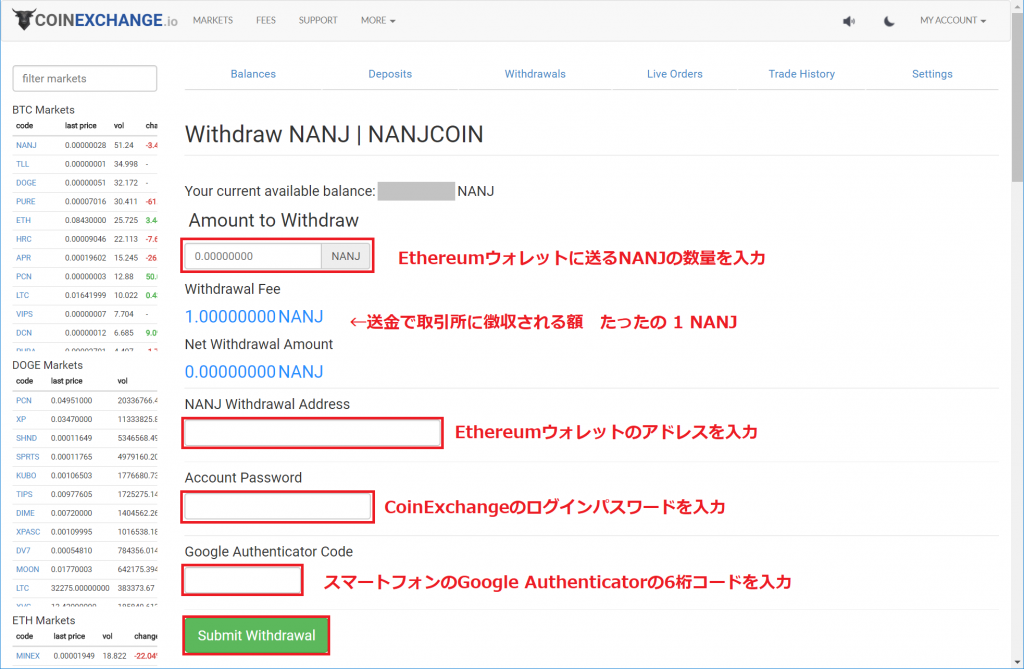Mute sound via the speaker icon
This screenshot has height=669, width=1024.
coord(849,21)
